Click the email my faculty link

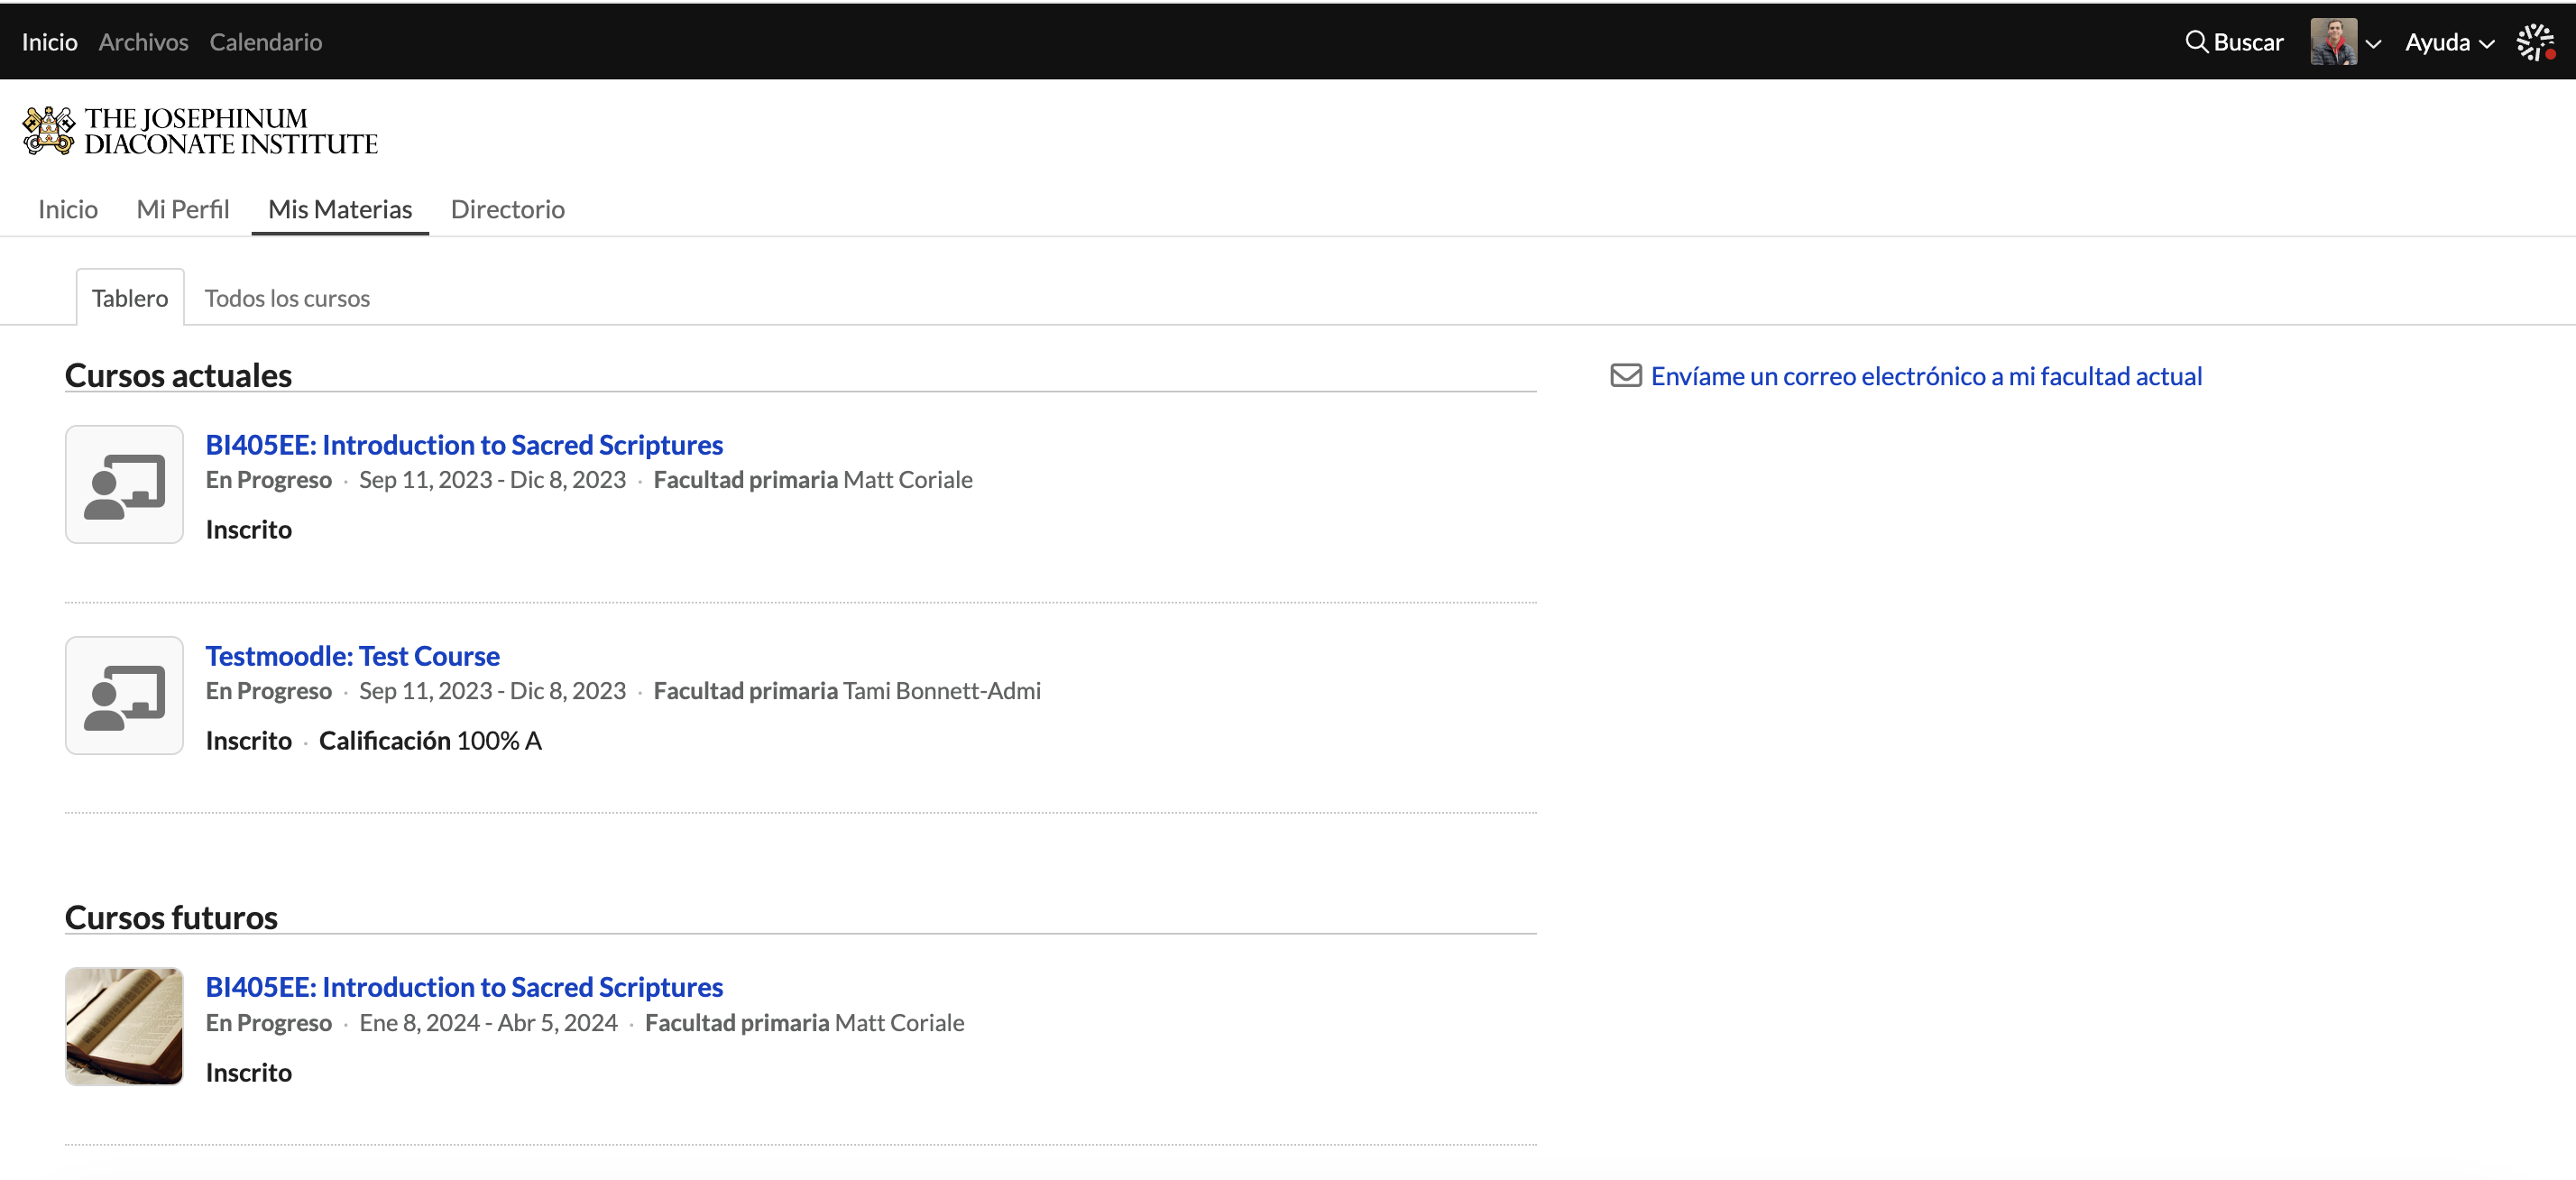click(x=1925, y=376)
